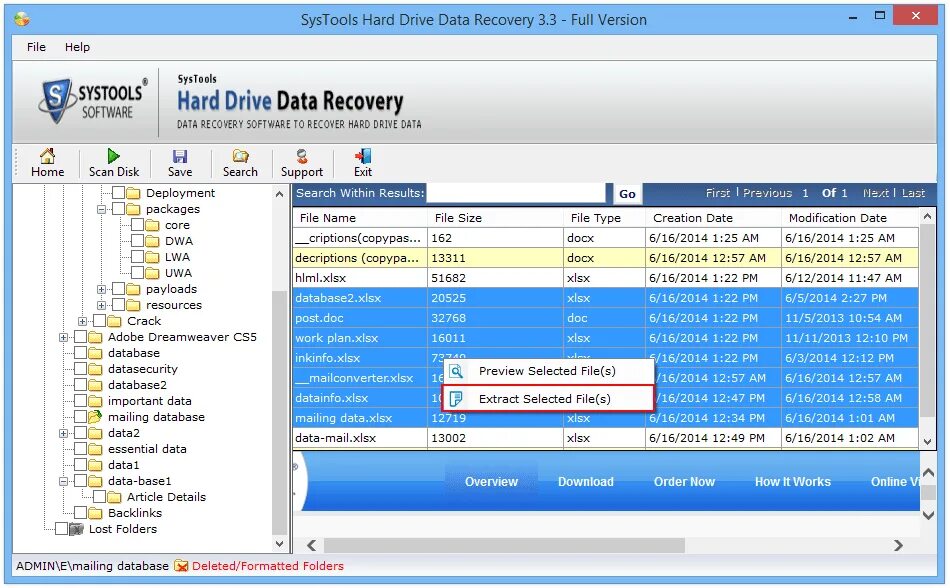Click the essential data folder icon

pyautogui.click(x=95, y=449)
